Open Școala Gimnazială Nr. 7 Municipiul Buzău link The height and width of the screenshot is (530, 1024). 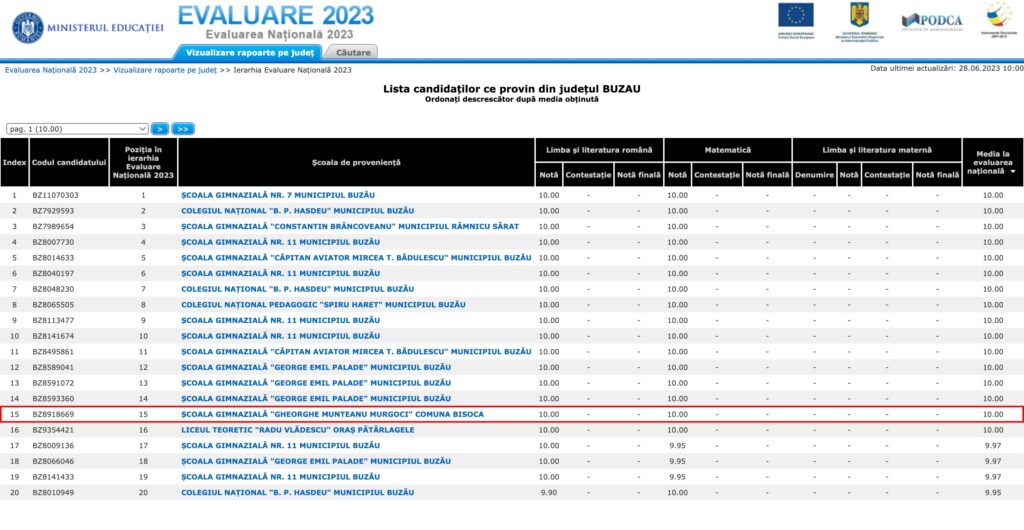coord(277,195)
